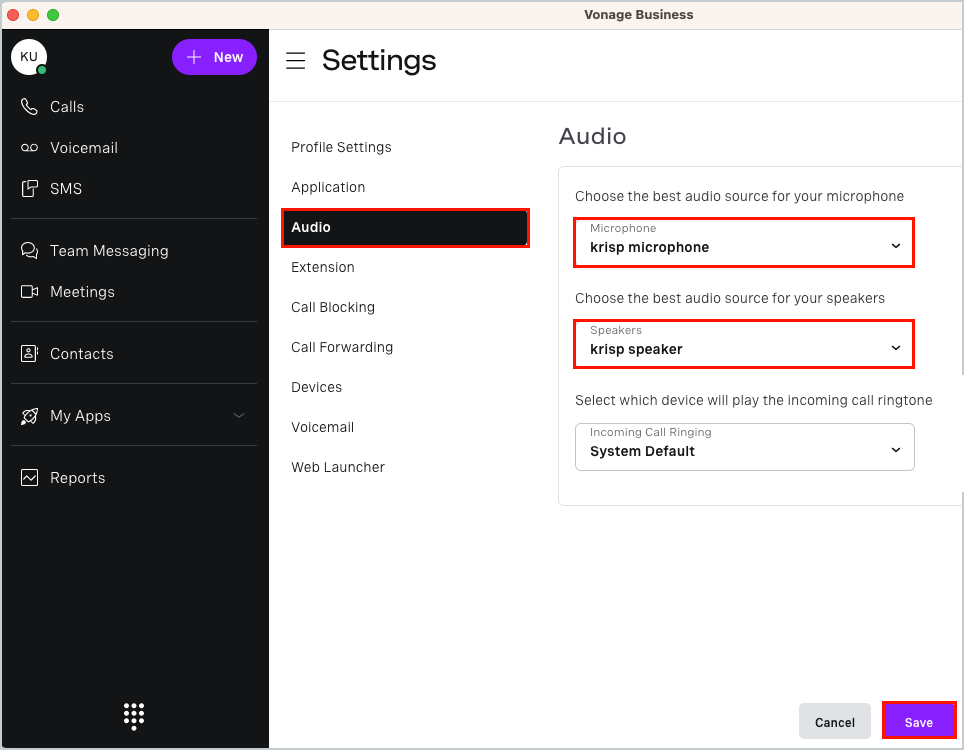Click the Contacts address book icon
This screenshot has width=964, height=750.
click(29, 354)
